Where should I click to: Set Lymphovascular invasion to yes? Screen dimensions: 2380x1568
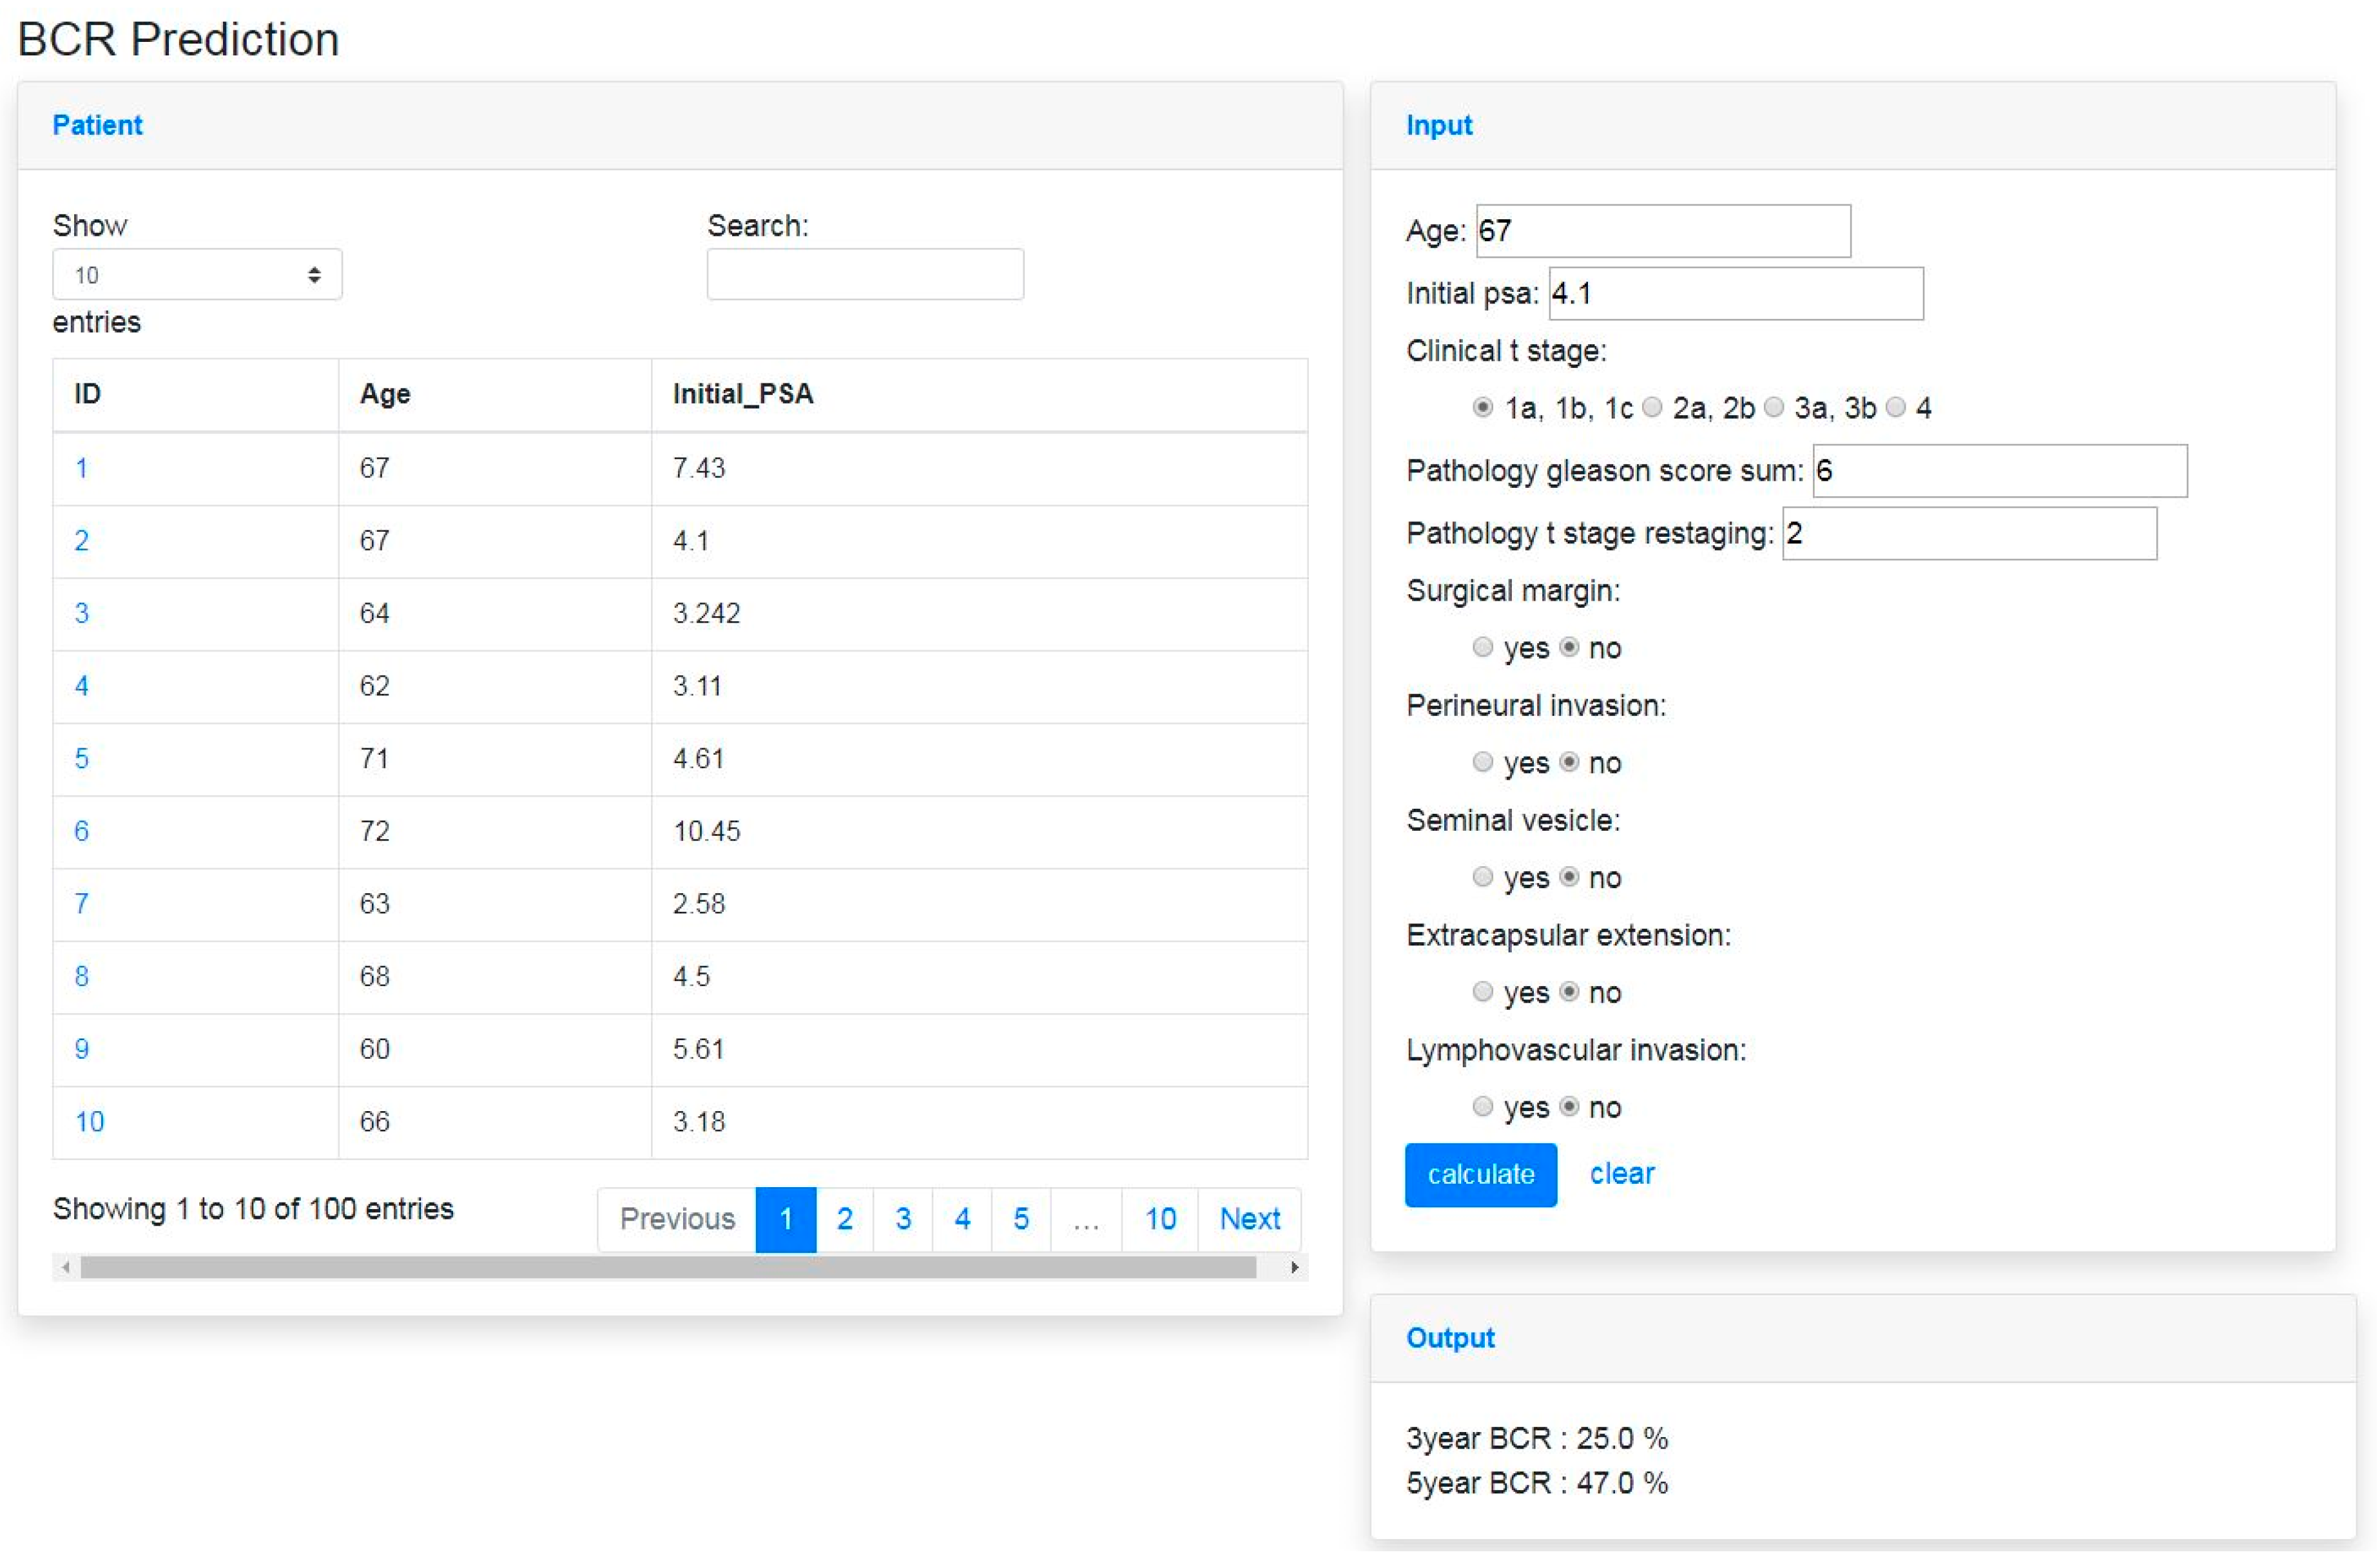[x=1483, y=1107]
